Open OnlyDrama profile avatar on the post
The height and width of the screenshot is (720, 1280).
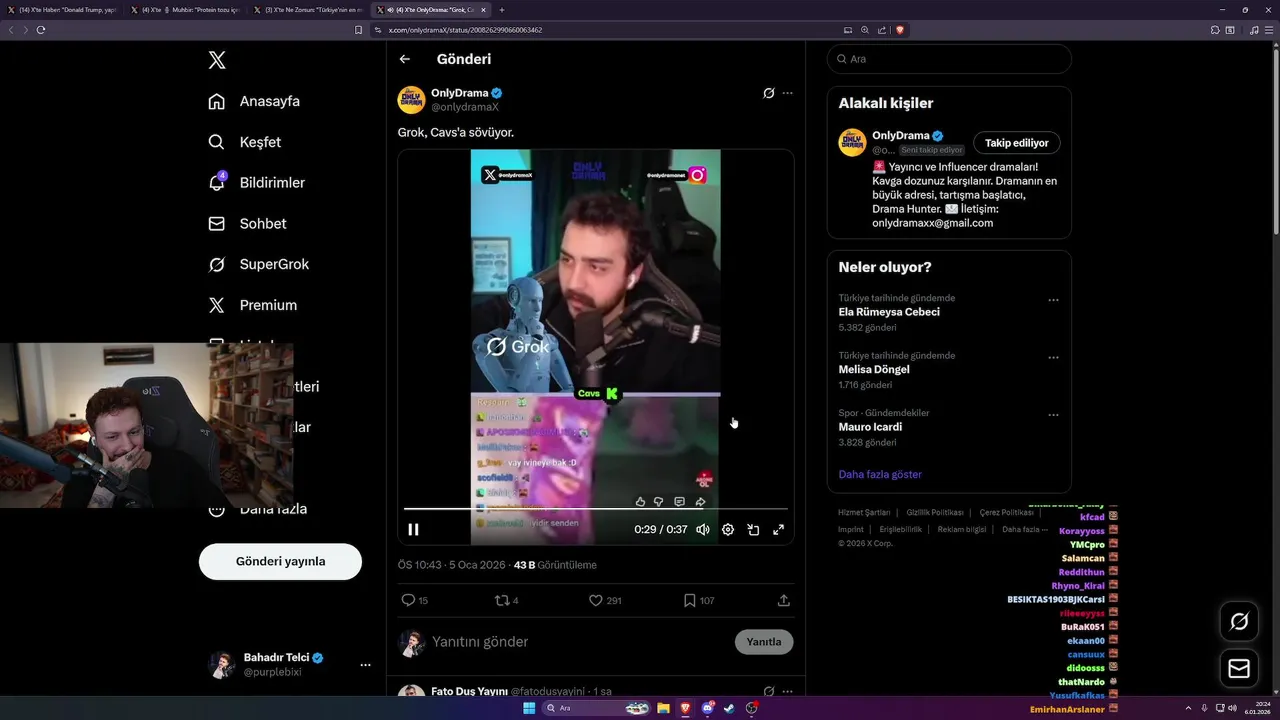(x=411, y=100)
